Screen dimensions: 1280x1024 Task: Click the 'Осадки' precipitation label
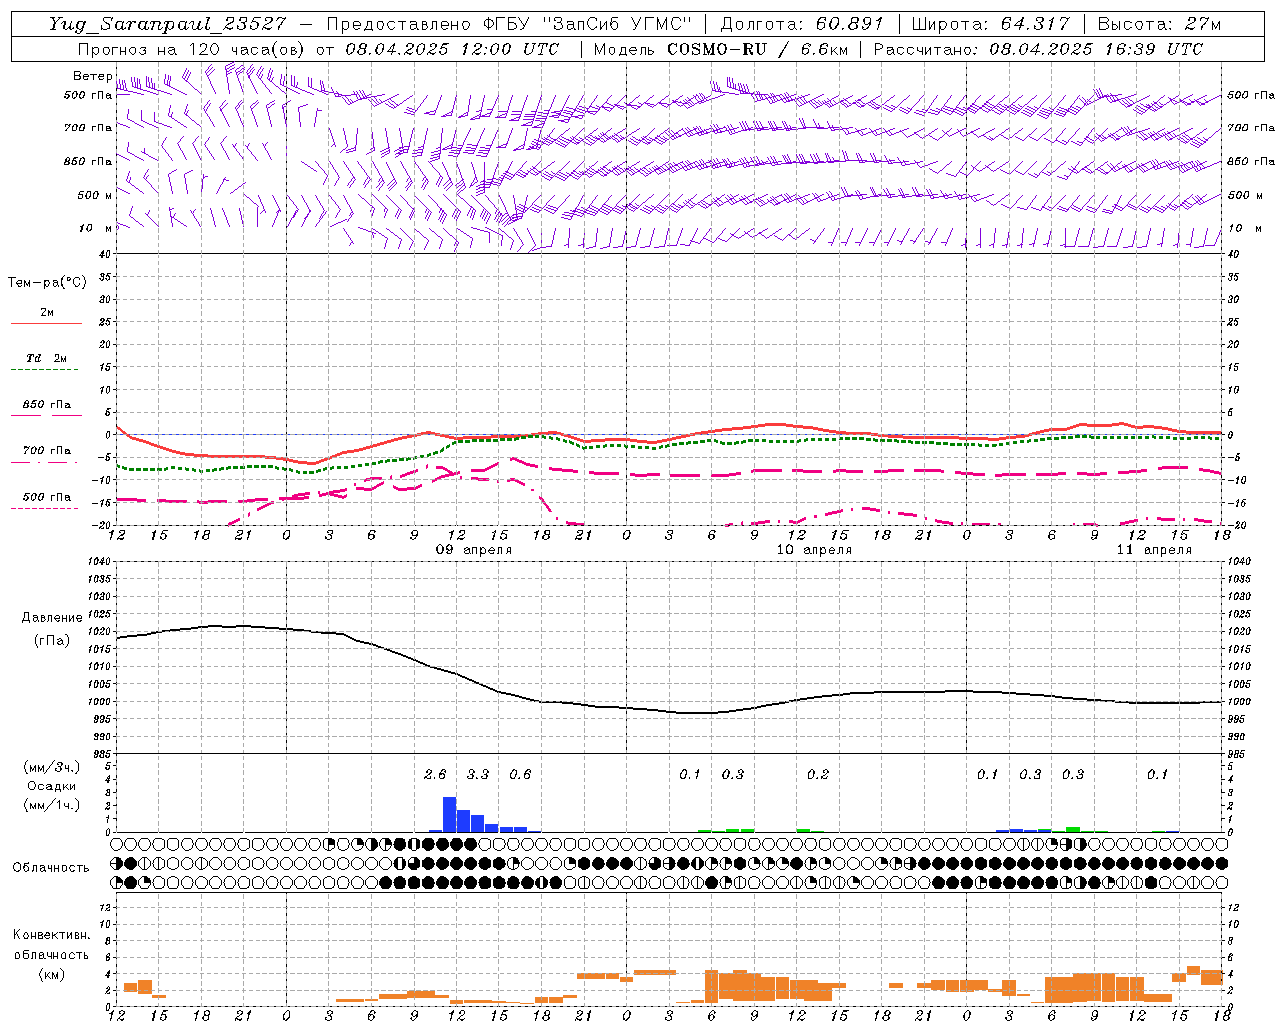pos(51,786)
